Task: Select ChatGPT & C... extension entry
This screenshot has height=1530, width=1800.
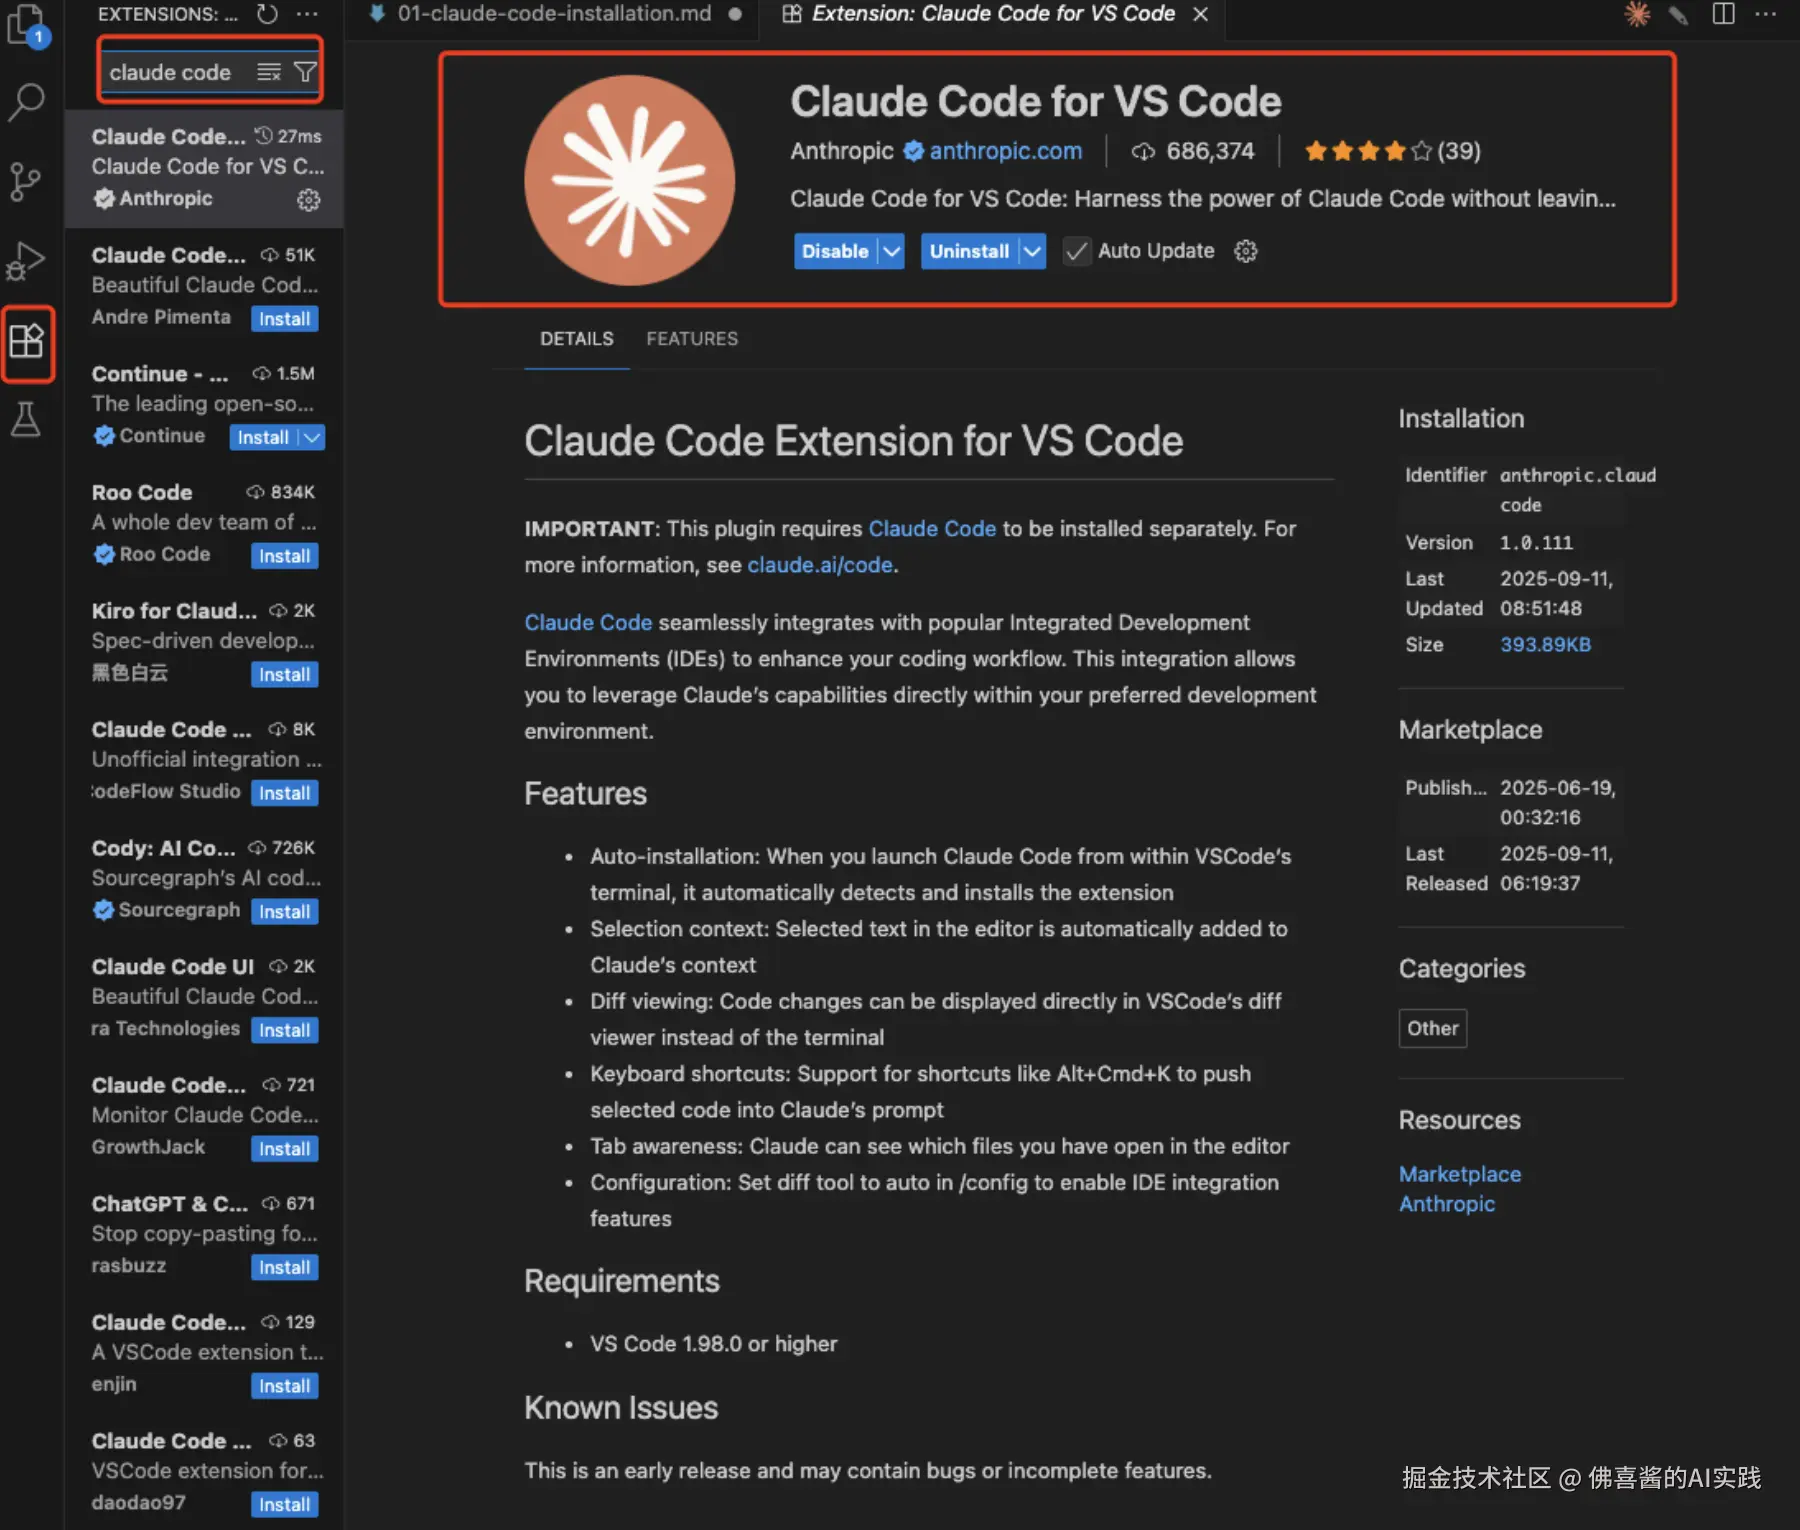Action: click(204, 1235)
